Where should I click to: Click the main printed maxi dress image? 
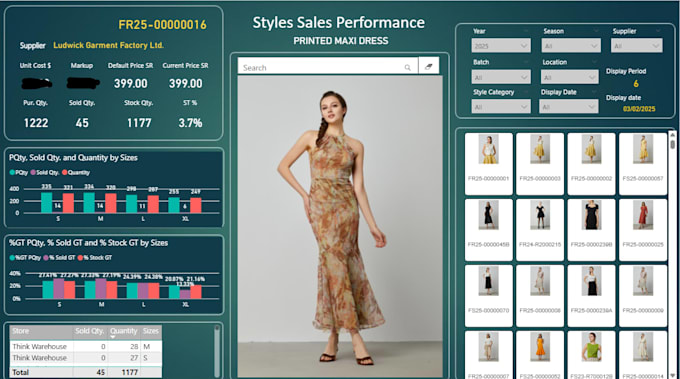pyautogui.click(x=340, y=226)
